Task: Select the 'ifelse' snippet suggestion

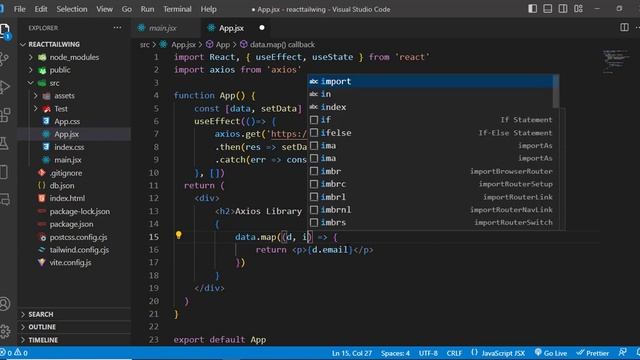Action: tap(430, 133)
